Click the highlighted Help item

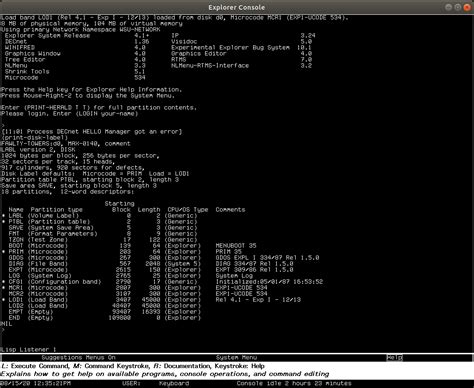pos(394,358)
